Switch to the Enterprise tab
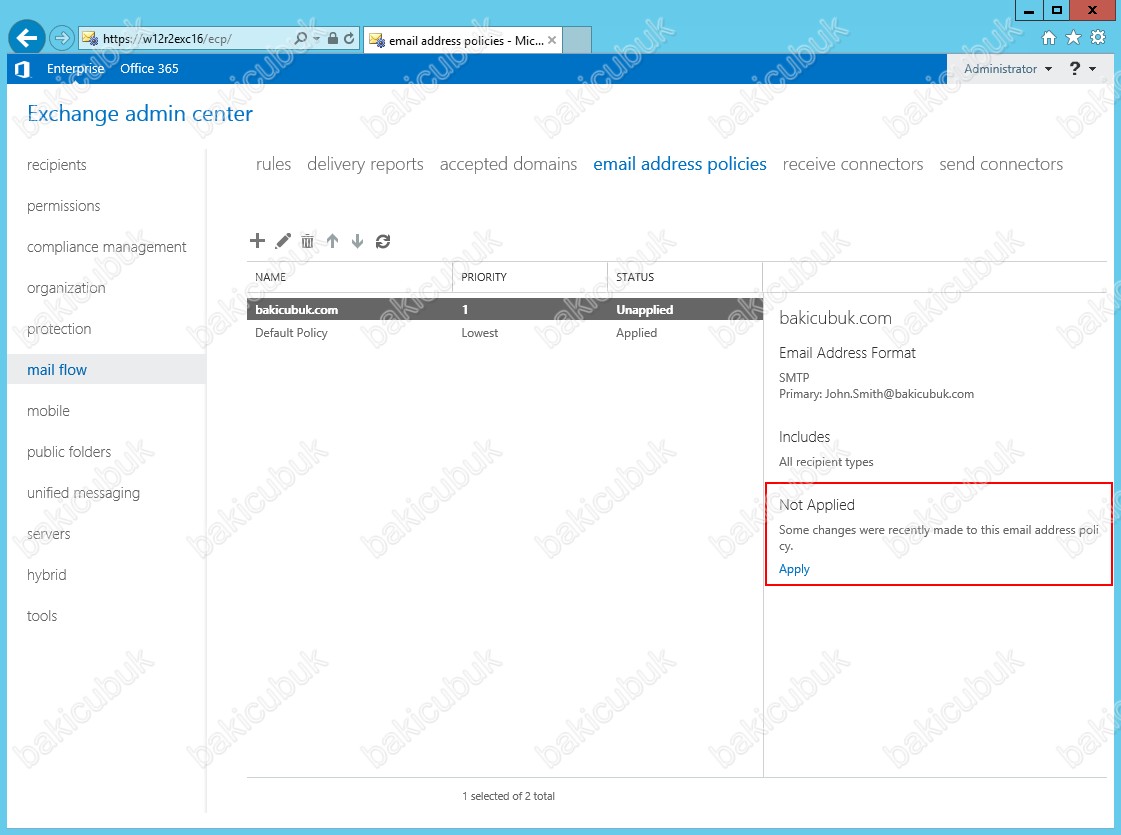 coord(76,69)
